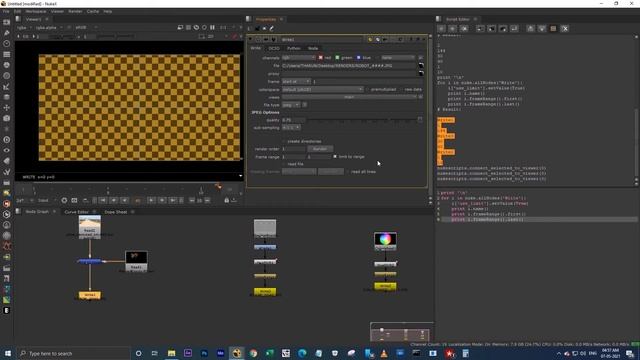Toggle limit to range checkbox

[335, 157]
